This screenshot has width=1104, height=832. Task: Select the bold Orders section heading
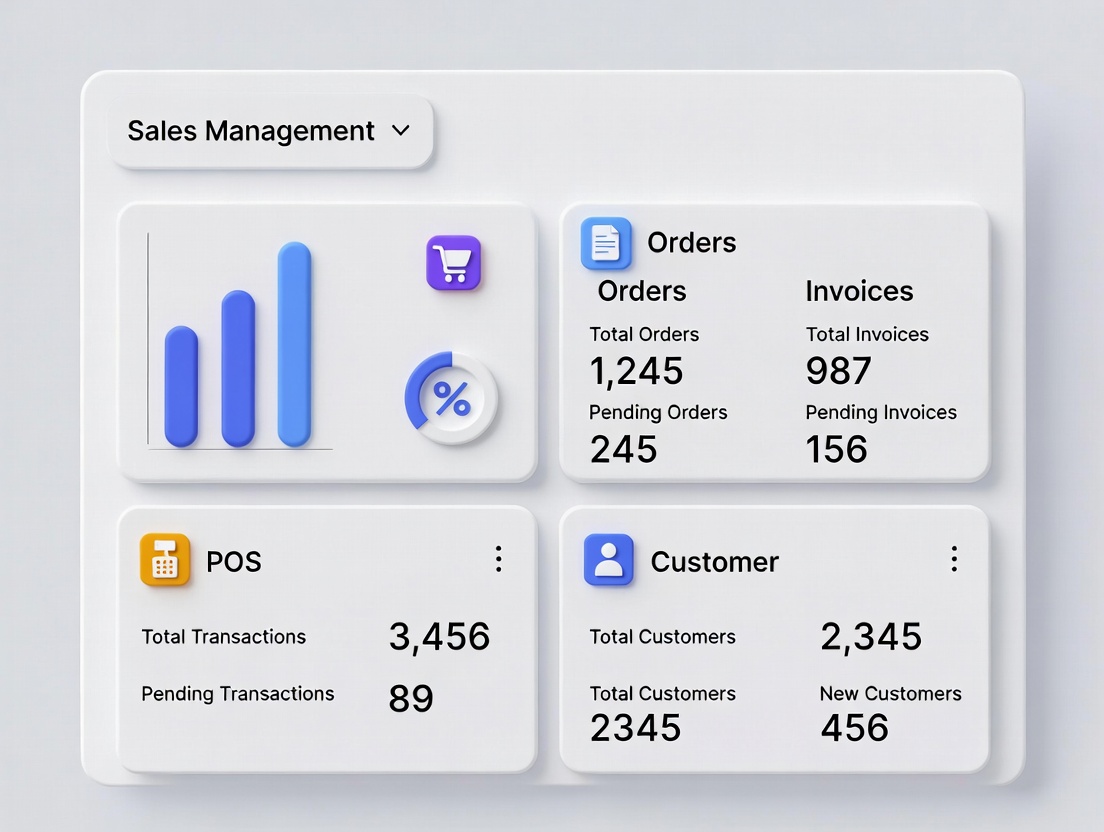[642, 291]
